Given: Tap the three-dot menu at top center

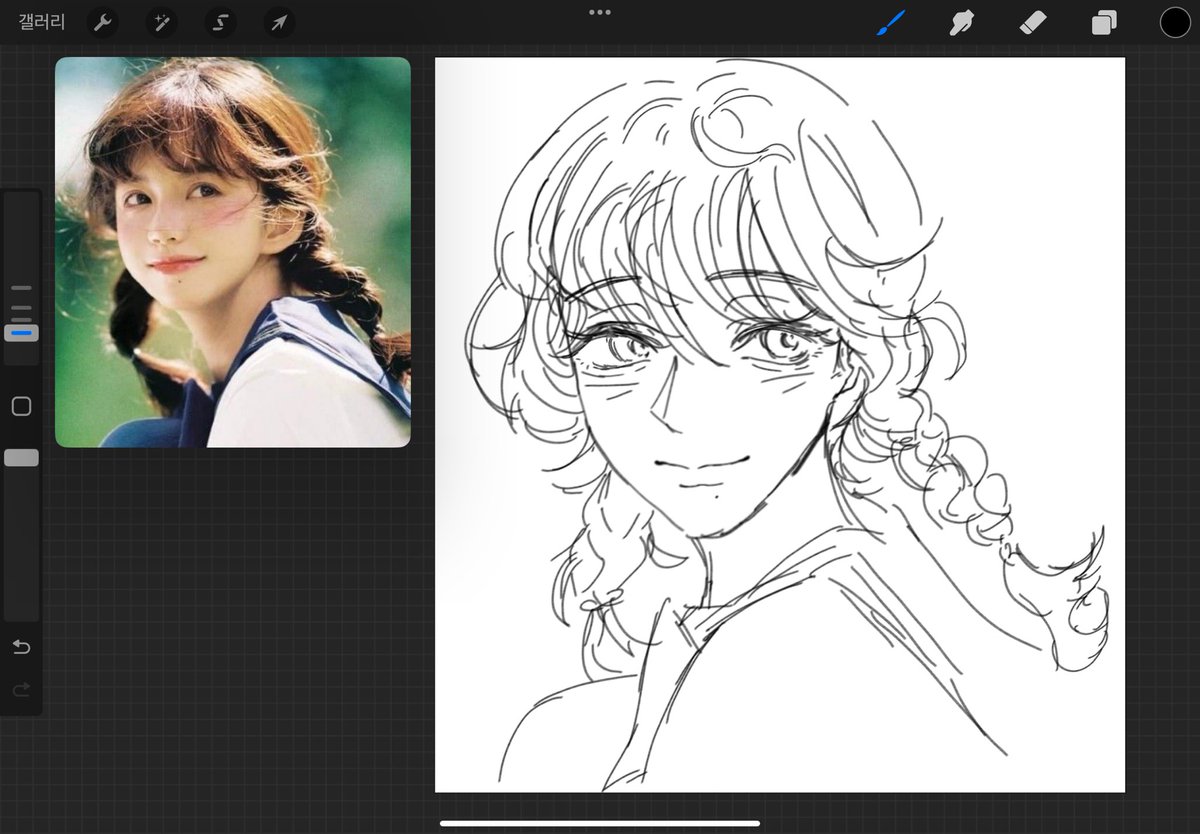Looking at the screenshot, I should [600, 12].
